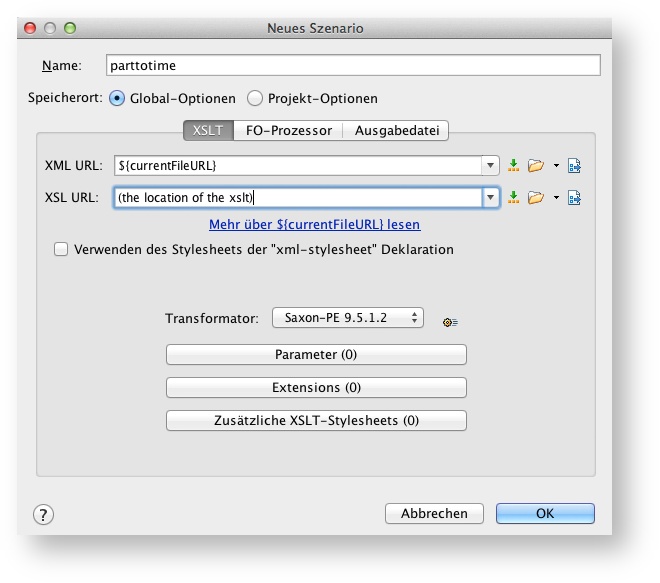Viewport: 660px width, 583px height.
Task: Click green insert editor variable icon for XML URL
Action: click(x=514, y=166)
